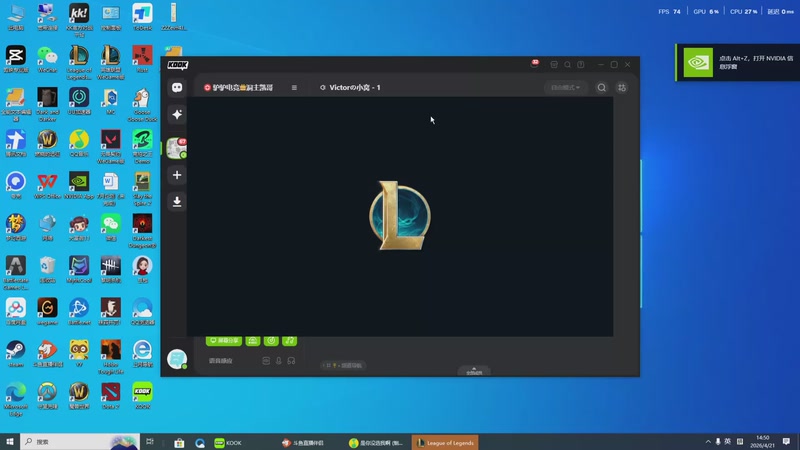This screenshot has height=450, width=800.
Task: Open the hamburger menu beside server name
Action: tap(294, 88)
